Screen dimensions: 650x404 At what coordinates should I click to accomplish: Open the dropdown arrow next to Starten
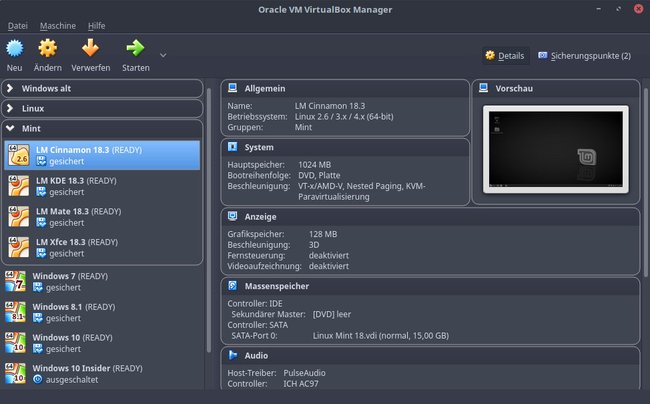(163, 55)
